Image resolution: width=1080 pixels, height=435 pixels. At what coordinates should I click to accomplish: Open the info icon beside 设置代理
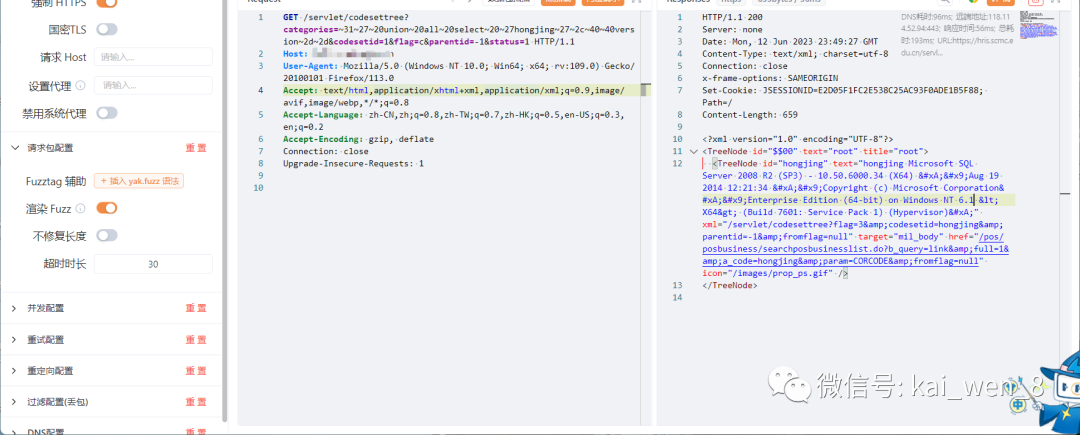pos(81,86)
